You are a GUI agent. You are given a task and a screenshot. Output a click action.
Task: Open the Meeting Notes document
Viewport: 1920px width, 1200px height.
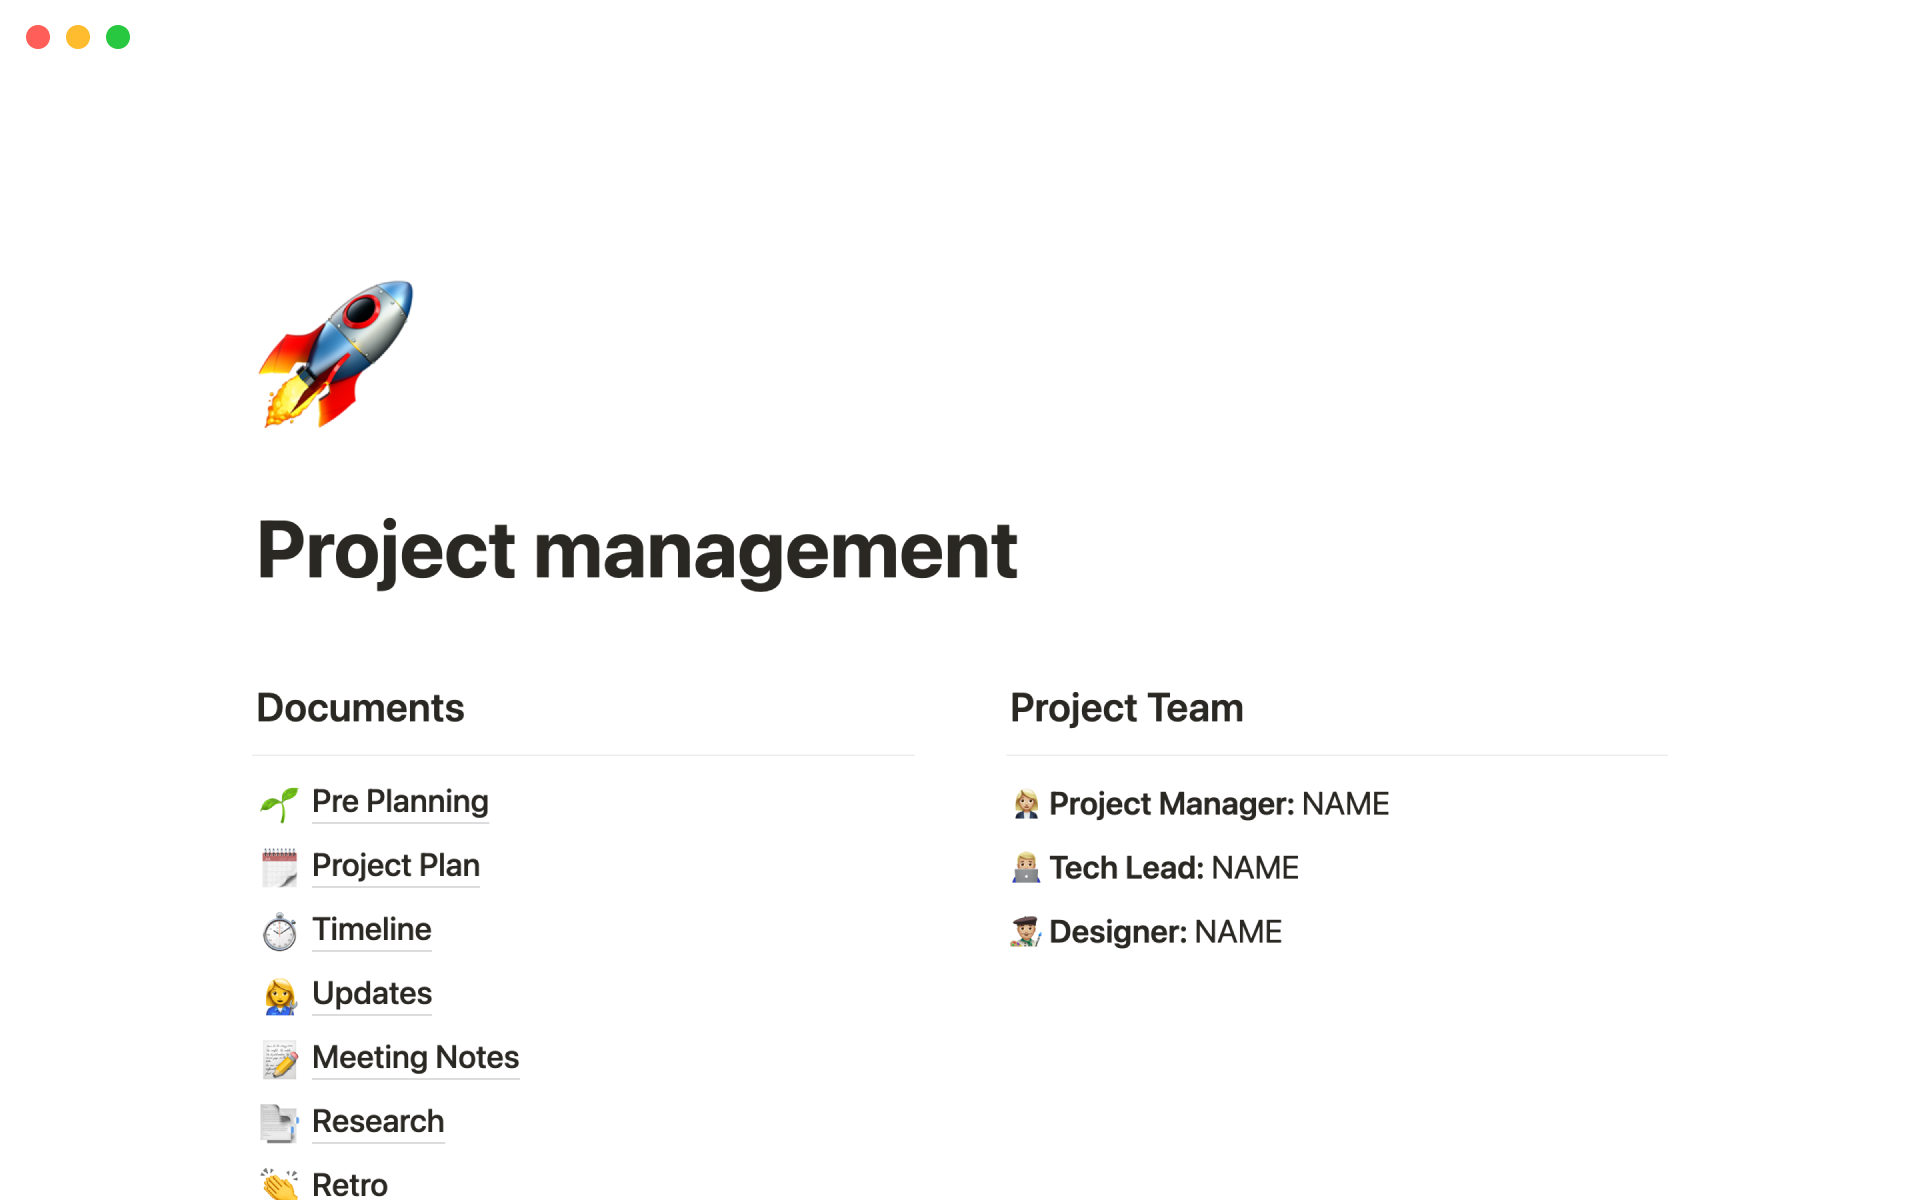(x=413, y=1056)
